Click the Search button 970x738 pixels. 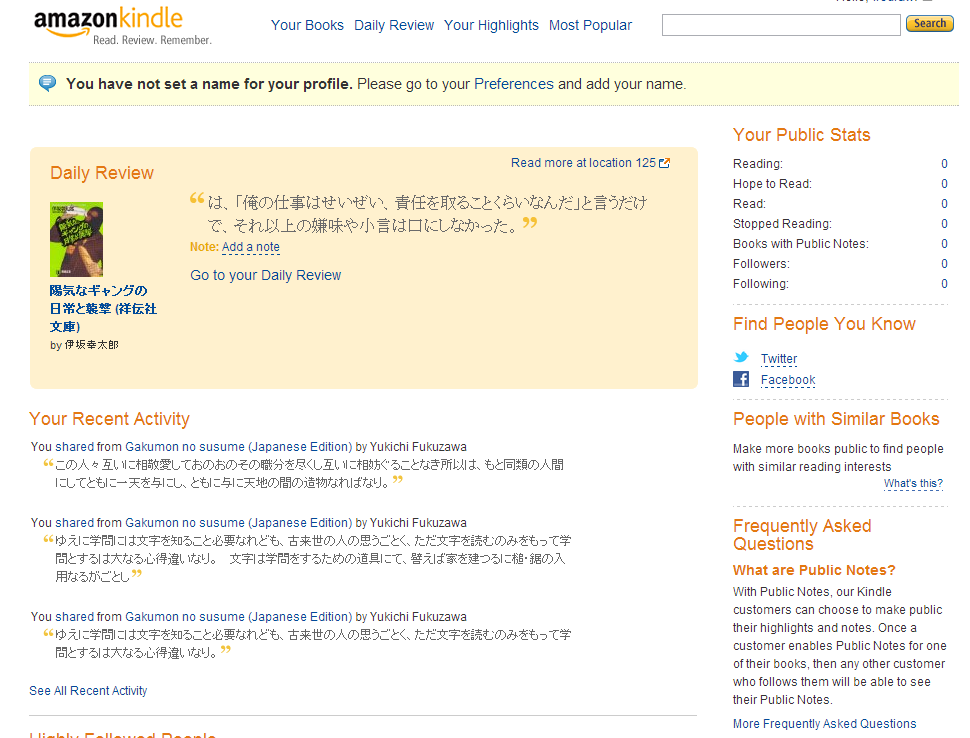tap(930, 24)
